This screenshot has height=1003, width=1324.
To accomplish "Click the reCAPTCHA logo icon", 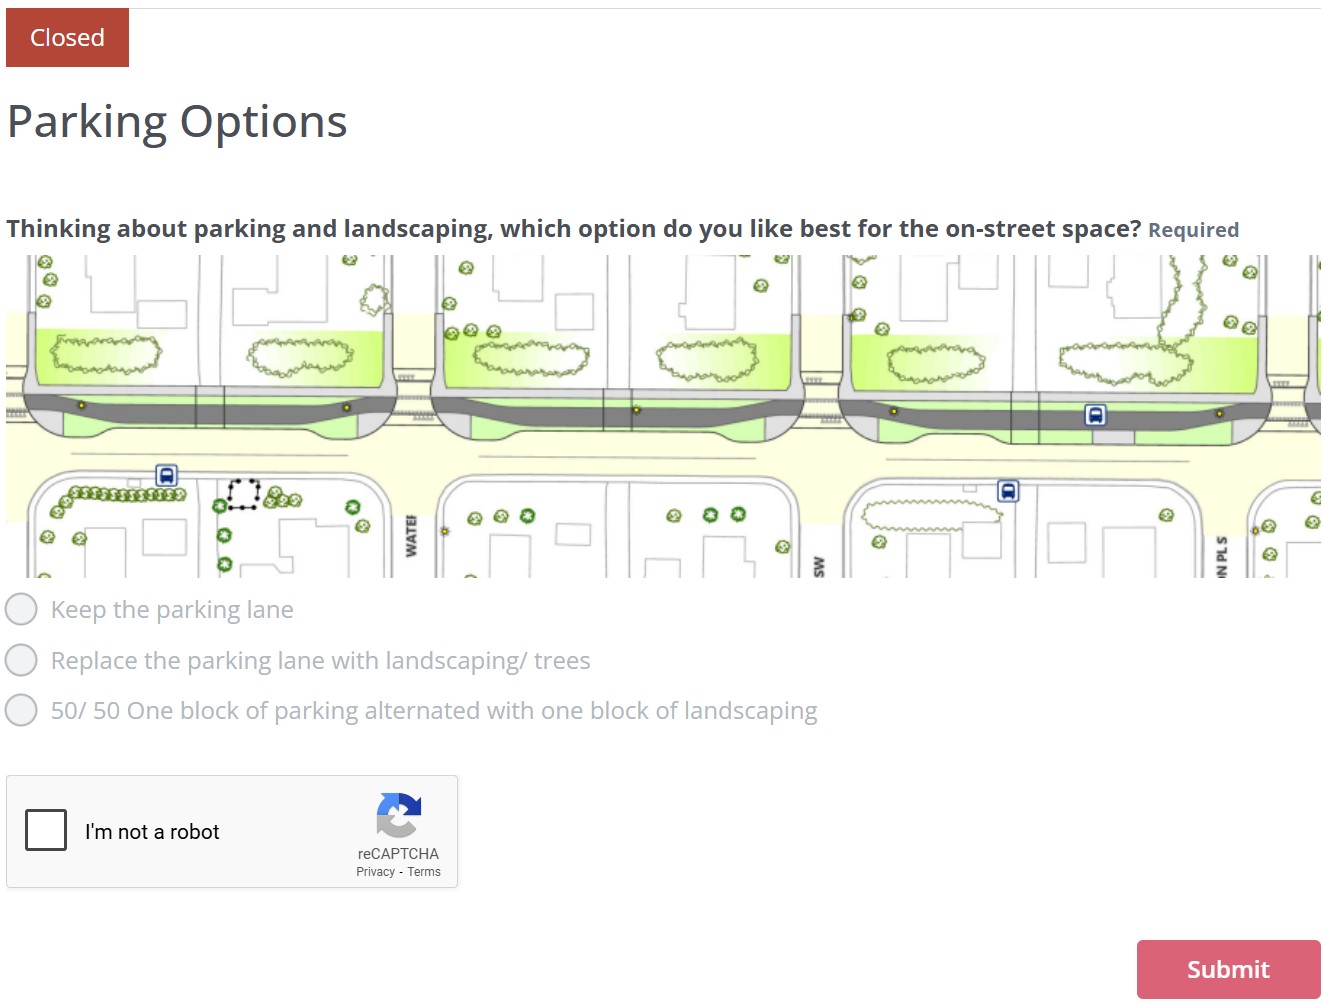I will coord(398,816).
